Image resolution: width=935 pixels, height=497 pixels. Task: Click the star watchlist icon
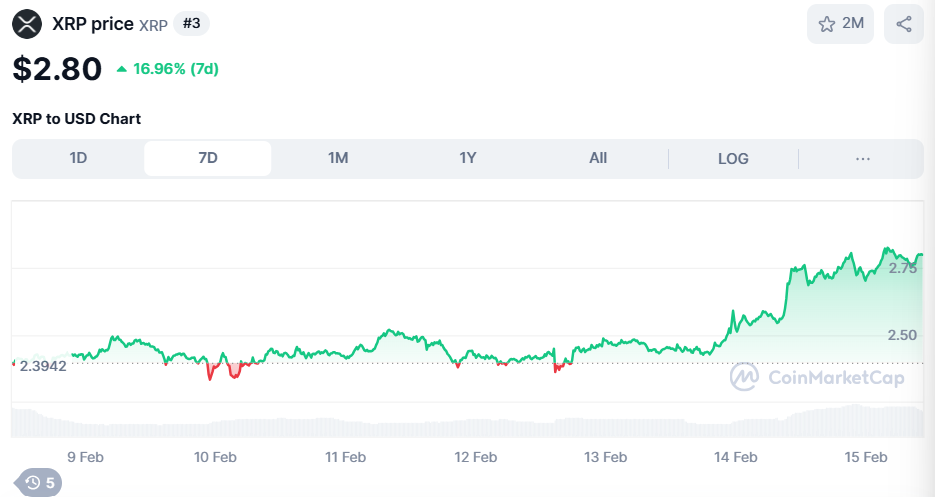click(826, 24)
